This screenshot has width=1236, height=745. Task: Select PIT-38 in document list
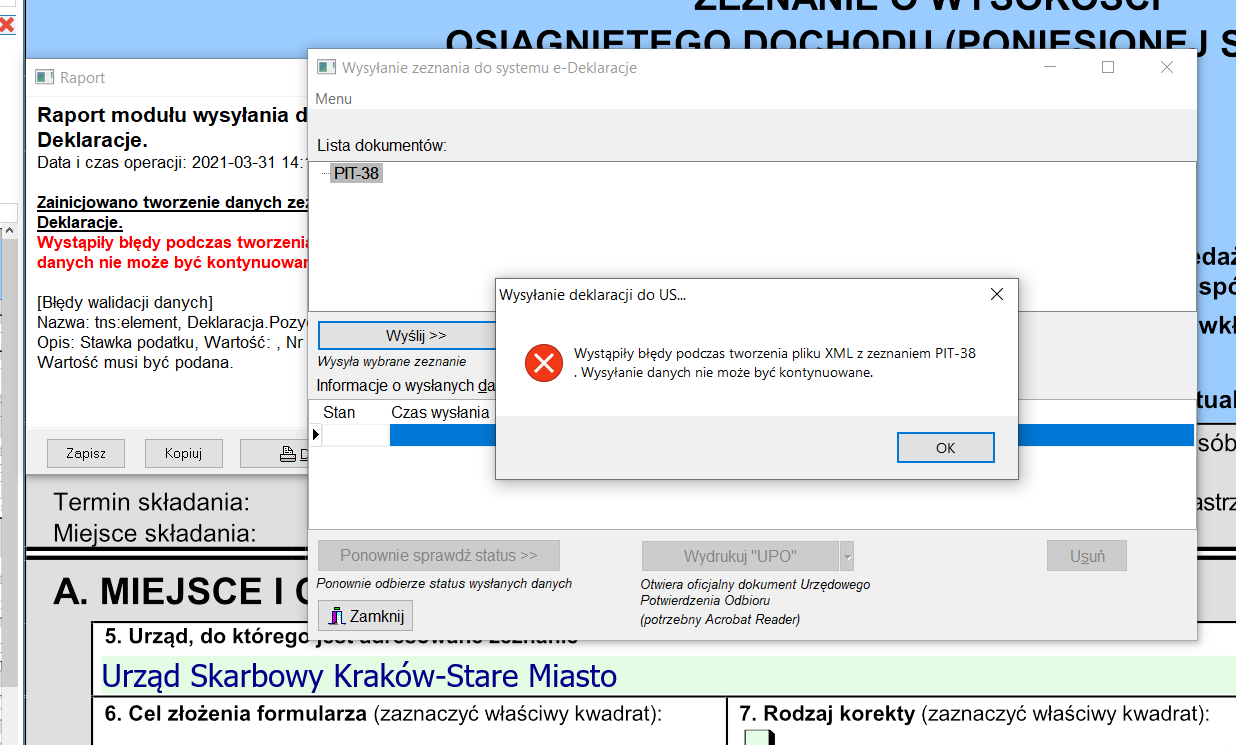(x=356, y=173)
